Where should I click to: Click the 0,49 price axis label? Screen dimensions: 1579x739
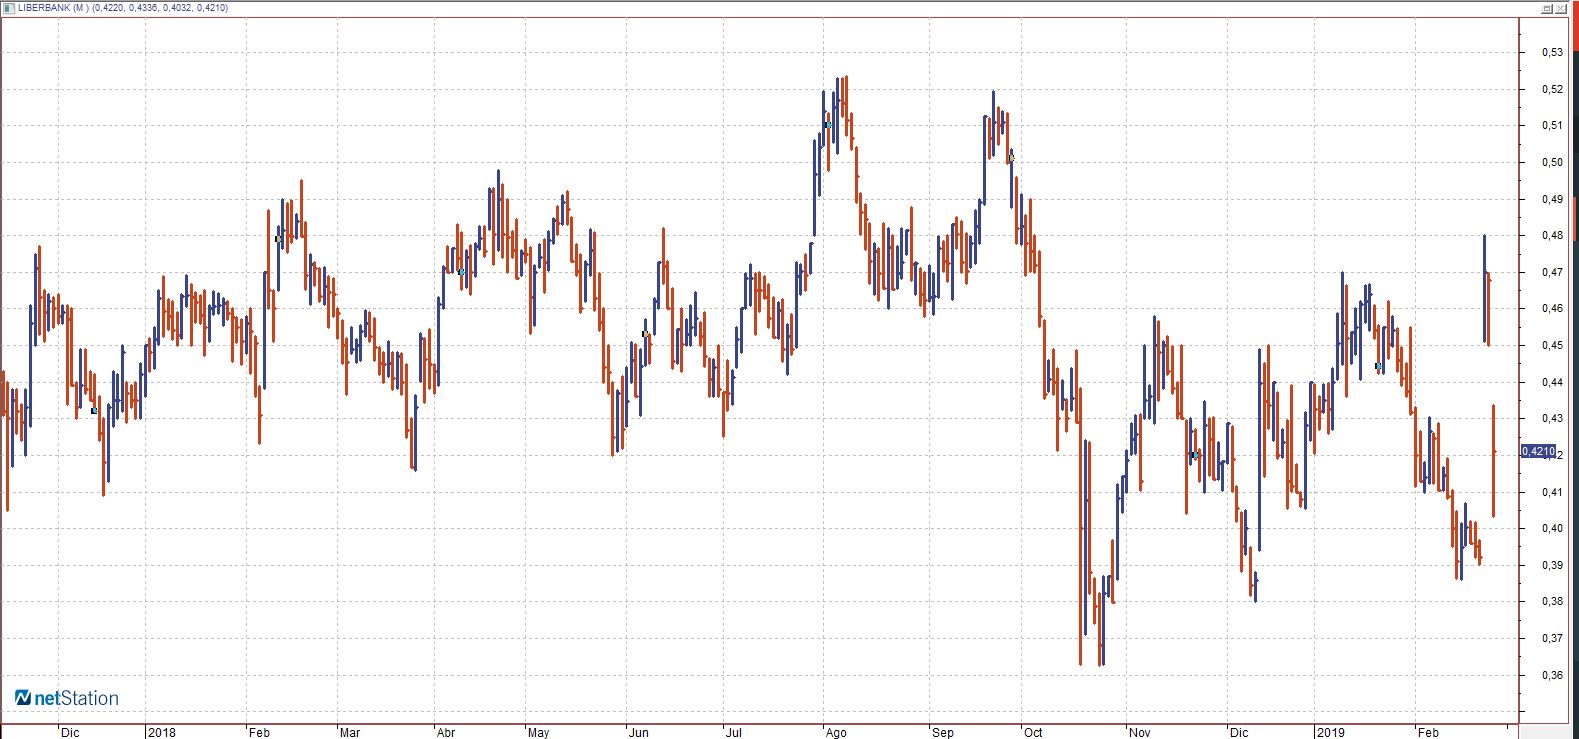pyautogui.click(x=1552, y=199)
